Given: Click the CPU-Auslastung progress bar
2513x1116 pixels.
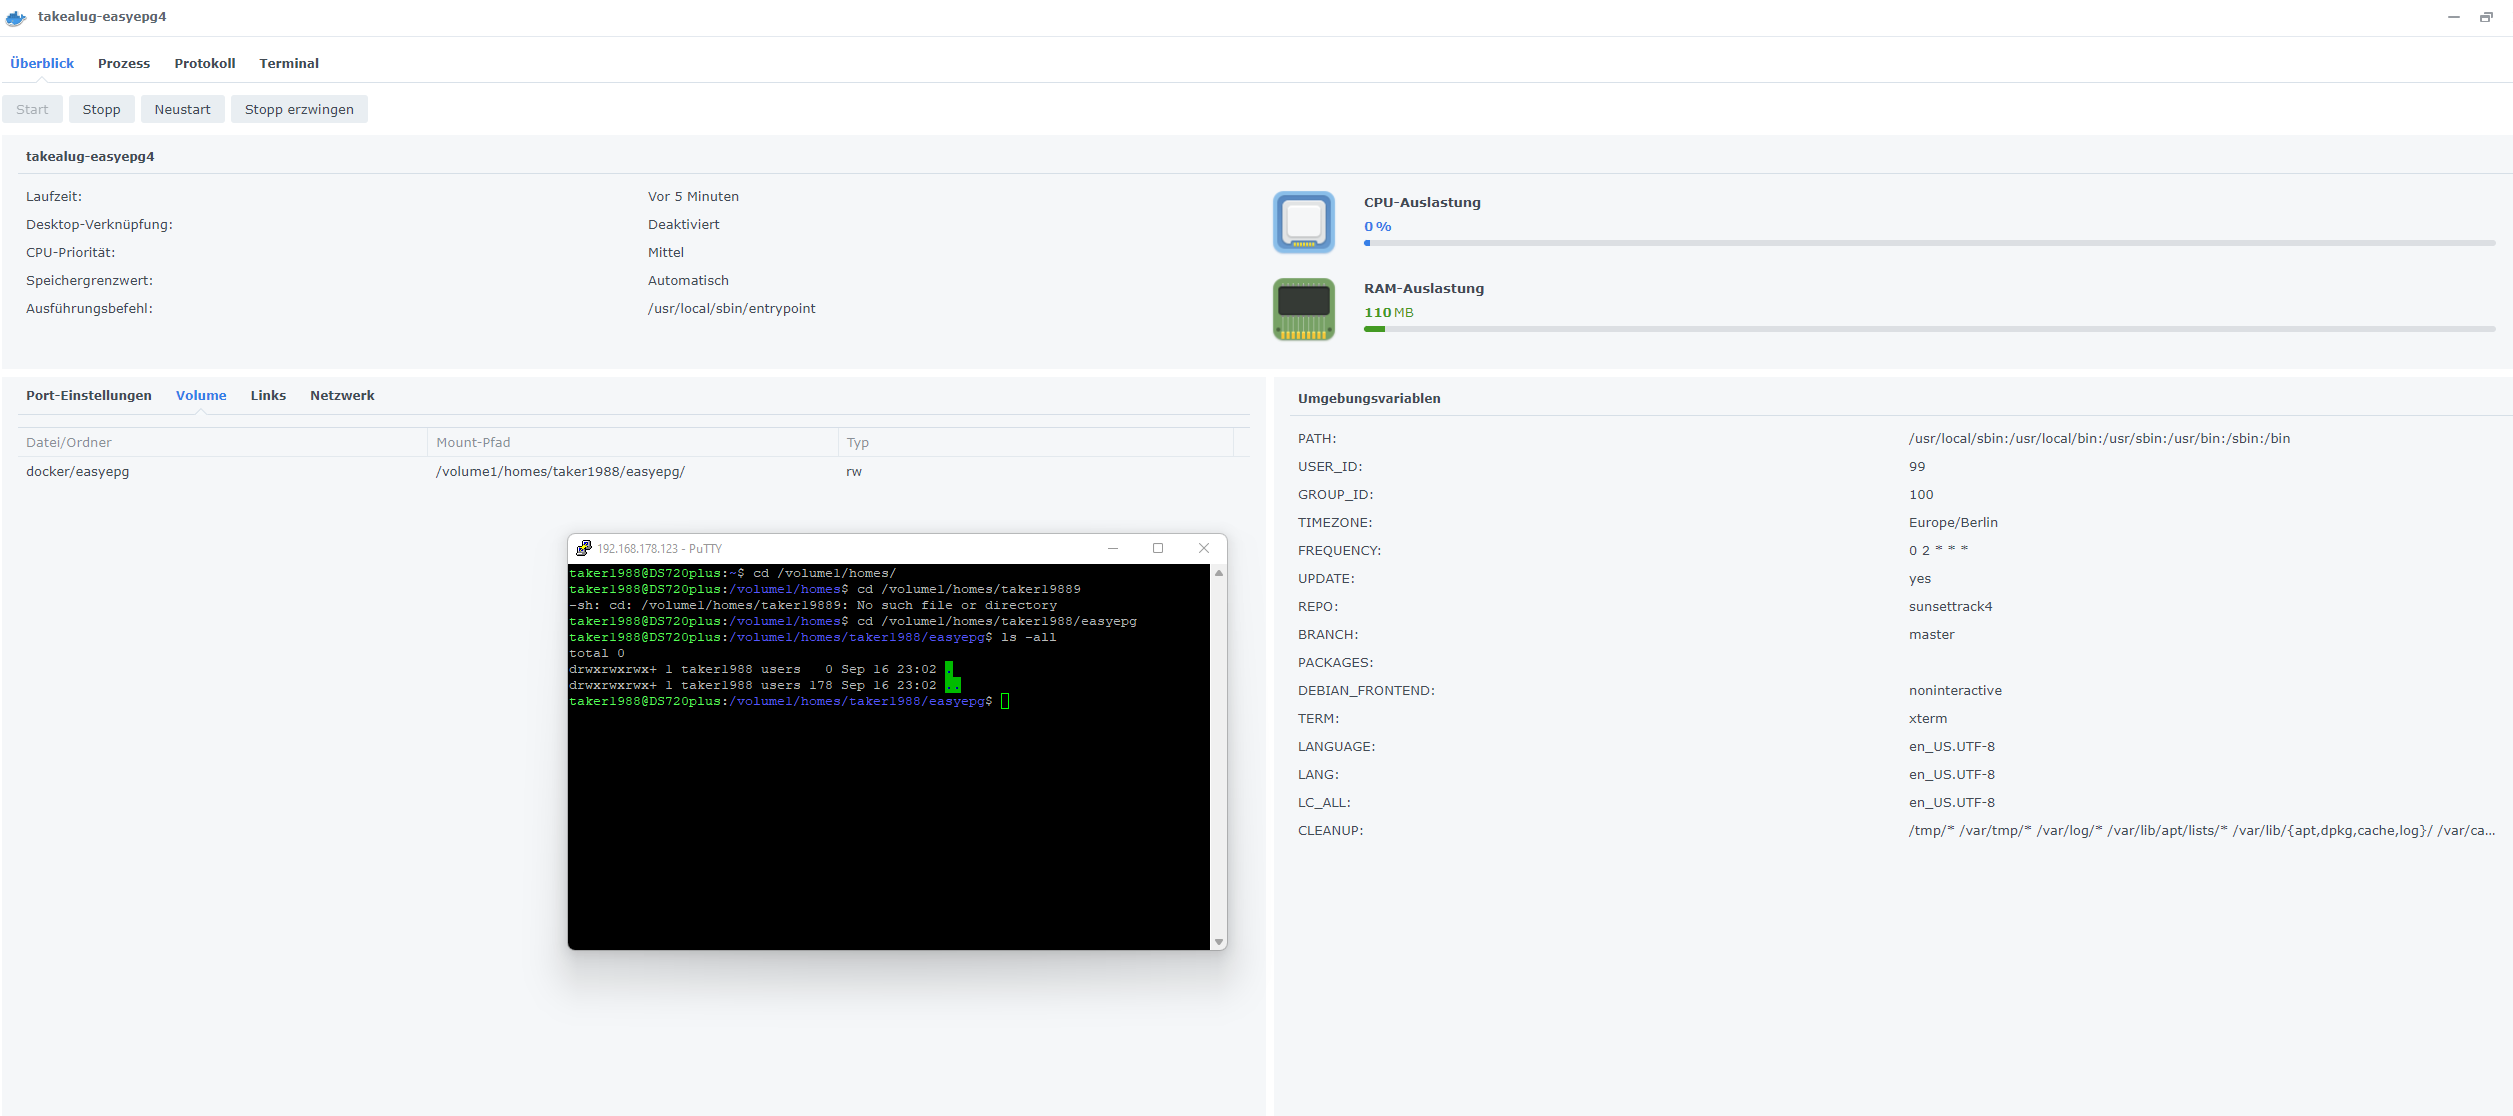Looking at the screenshot, I should coord(1929,243).
